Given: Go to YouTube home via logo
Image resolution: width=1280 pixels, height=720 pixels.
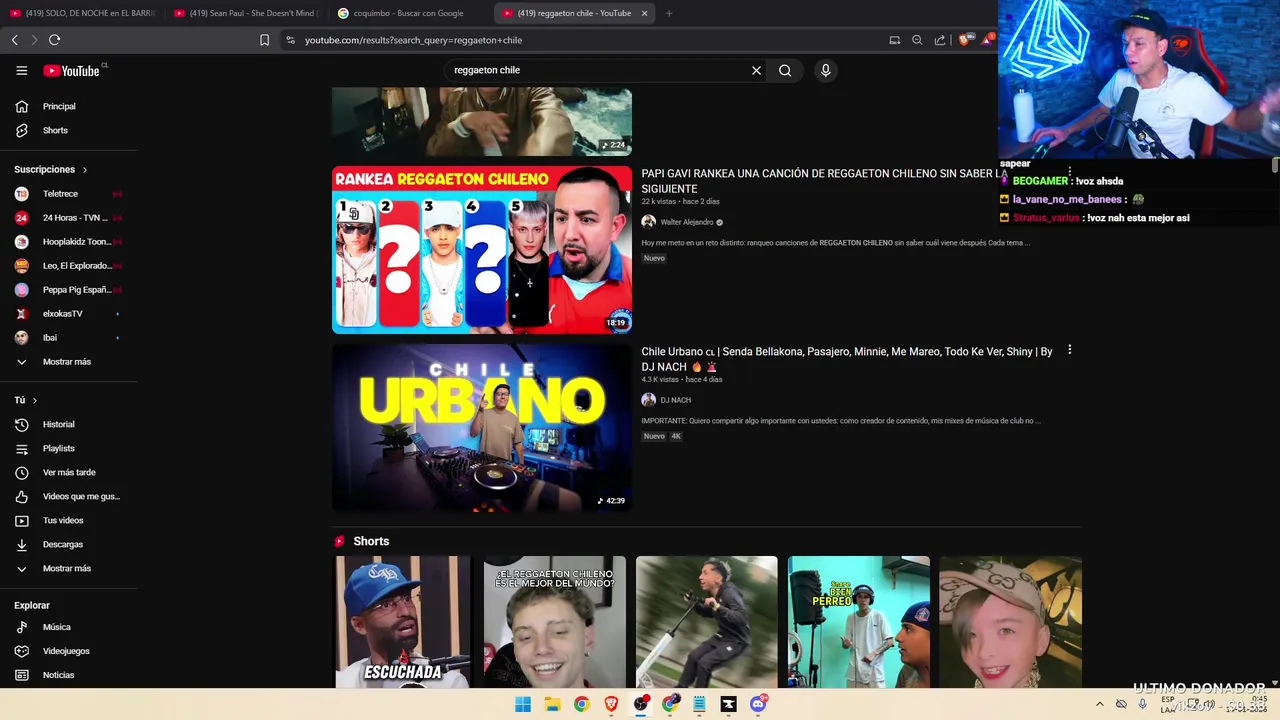Looking at the screenshot, I should [72, 70].
